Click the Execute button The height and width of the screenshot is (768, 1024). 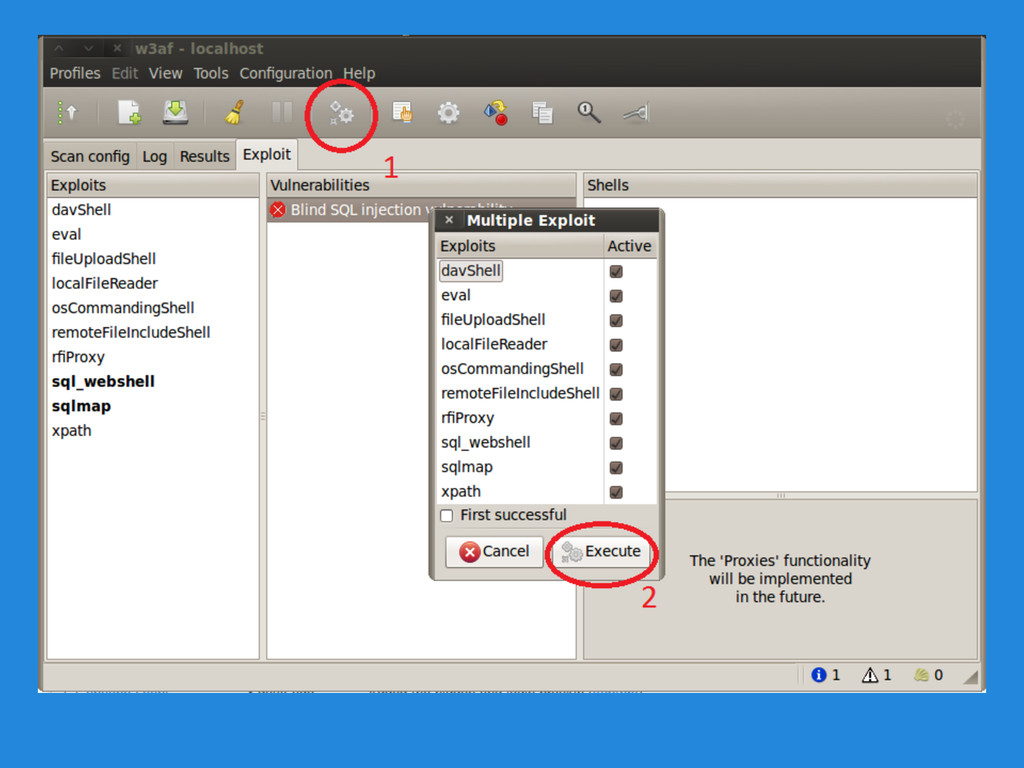point(601,552)
